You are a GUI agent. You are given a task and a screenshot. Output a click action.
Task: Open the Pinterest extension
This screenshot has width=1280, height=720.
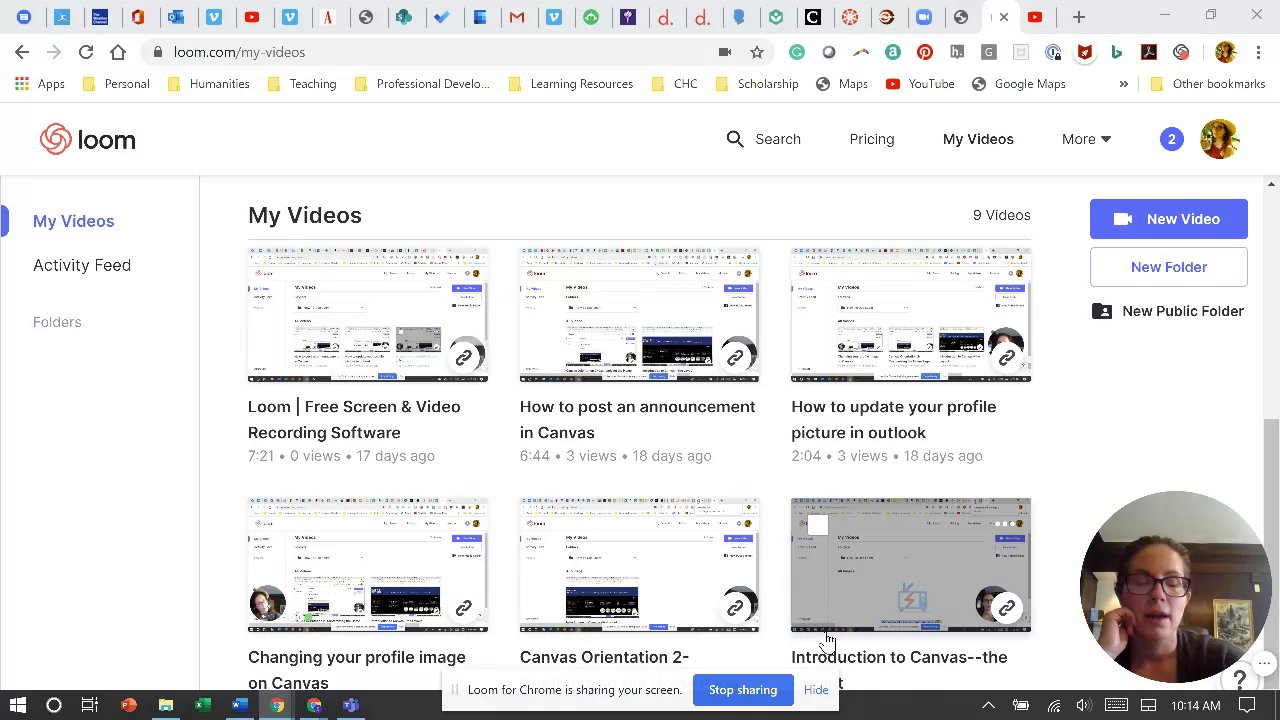click(x=925, y=52)
